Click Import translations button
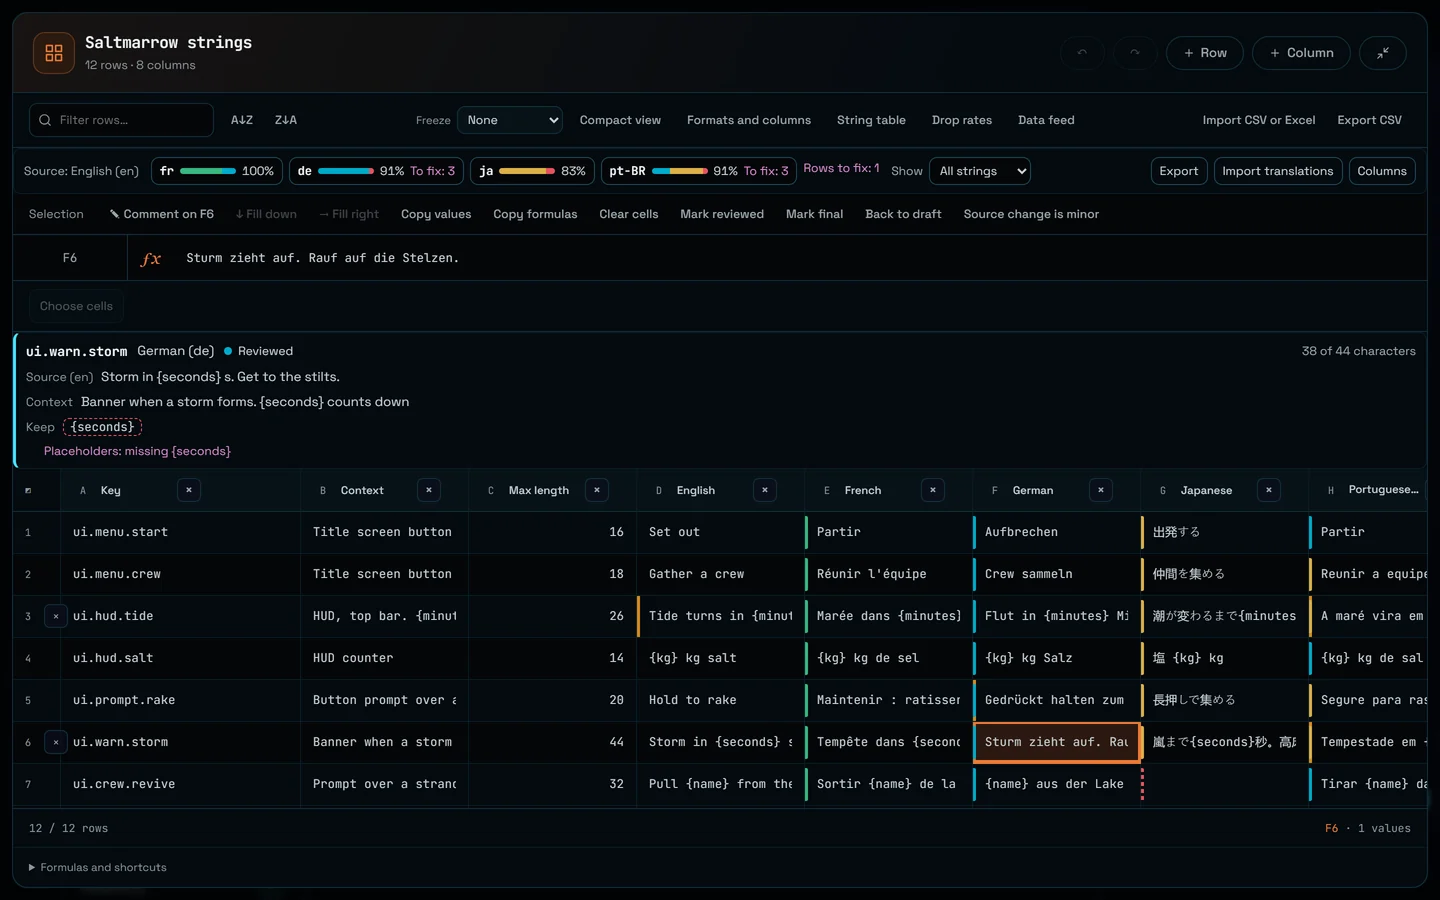The width and height of the screenshot is (1440, 900). coord(1278,171)
